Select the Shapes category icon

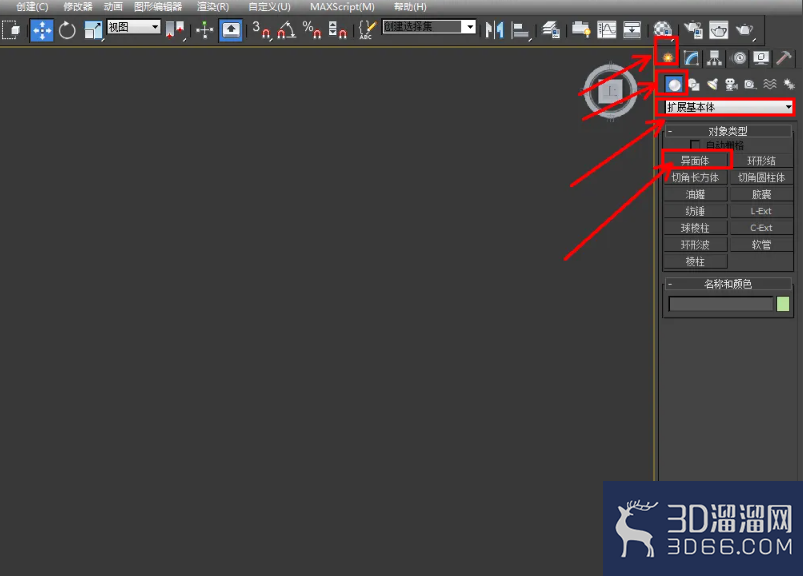click(694, 84)
